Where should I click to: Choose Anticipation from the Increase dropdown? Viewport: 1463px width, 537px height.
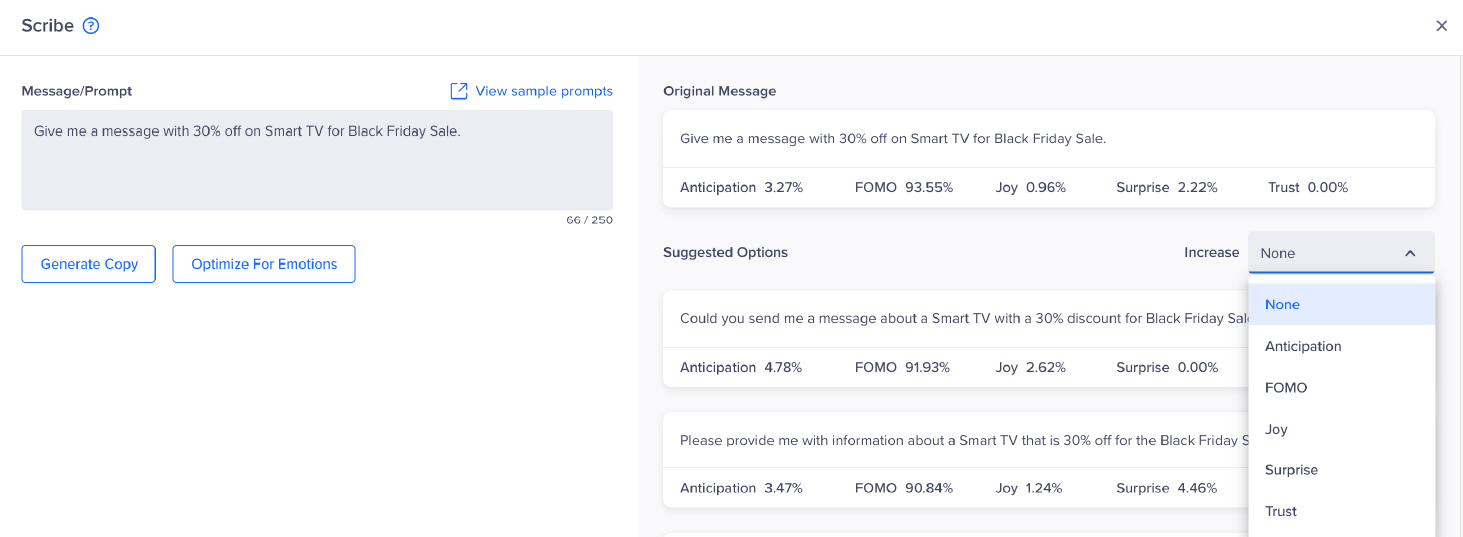(x=1303, y=346)
